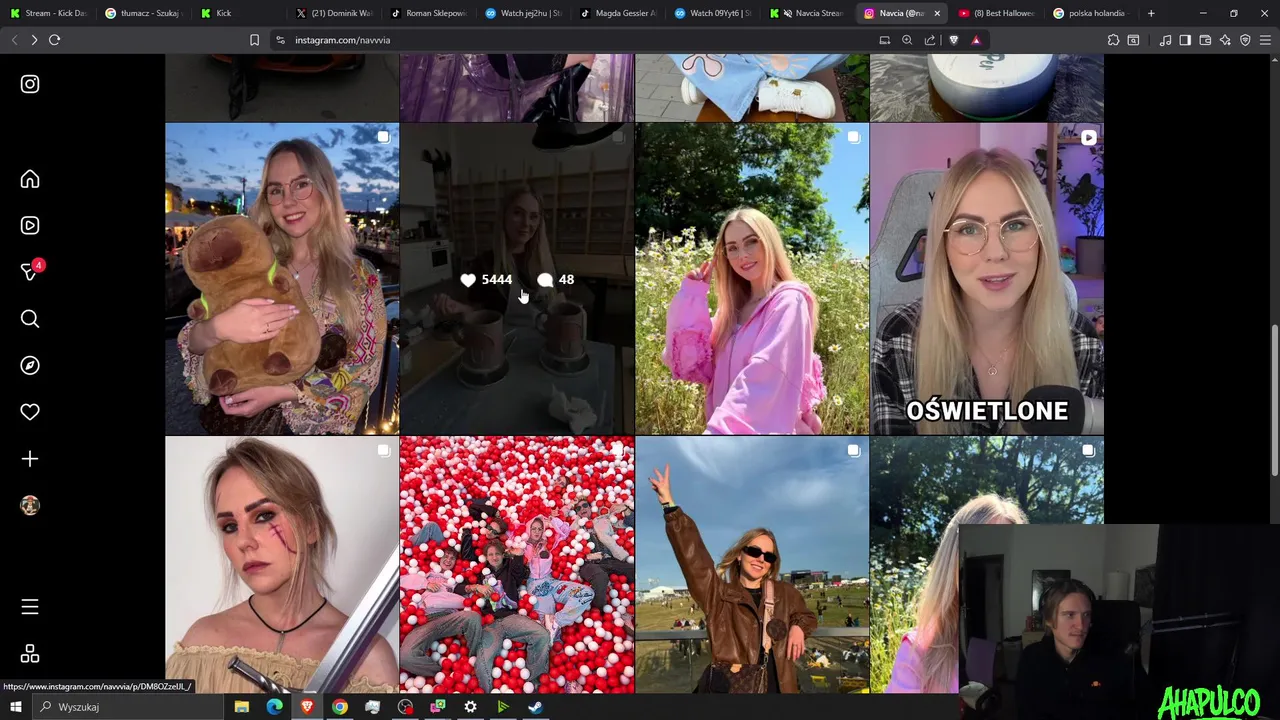The height and width of the screenshot is (720, 1280).
Task: Open Instagram home via logo icon
Action: coord(30,84)
